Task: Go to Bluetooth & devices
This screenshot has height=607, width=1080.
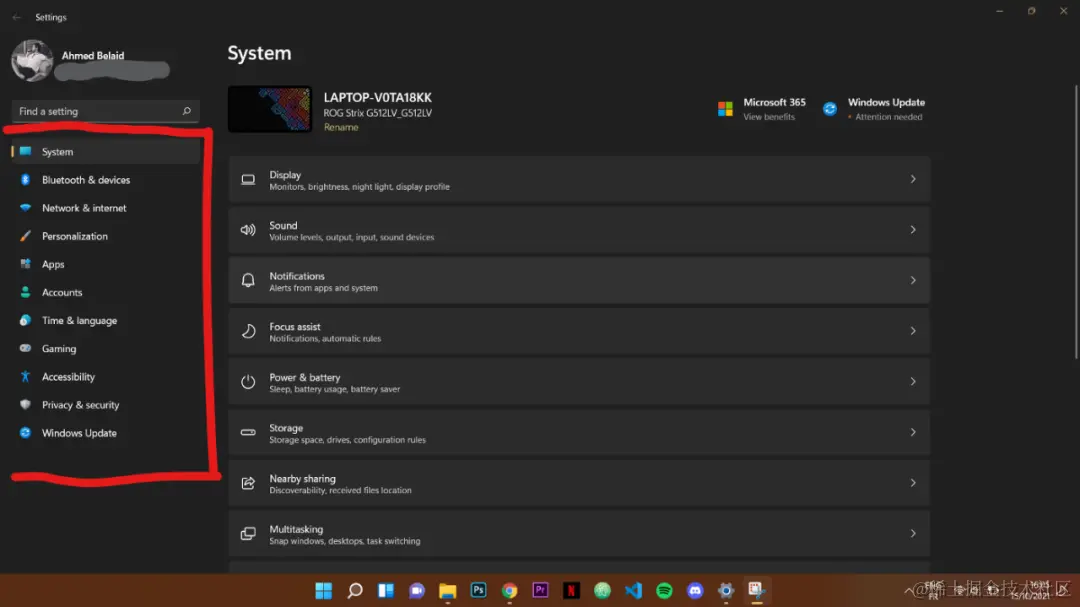Action: point(105,180)
